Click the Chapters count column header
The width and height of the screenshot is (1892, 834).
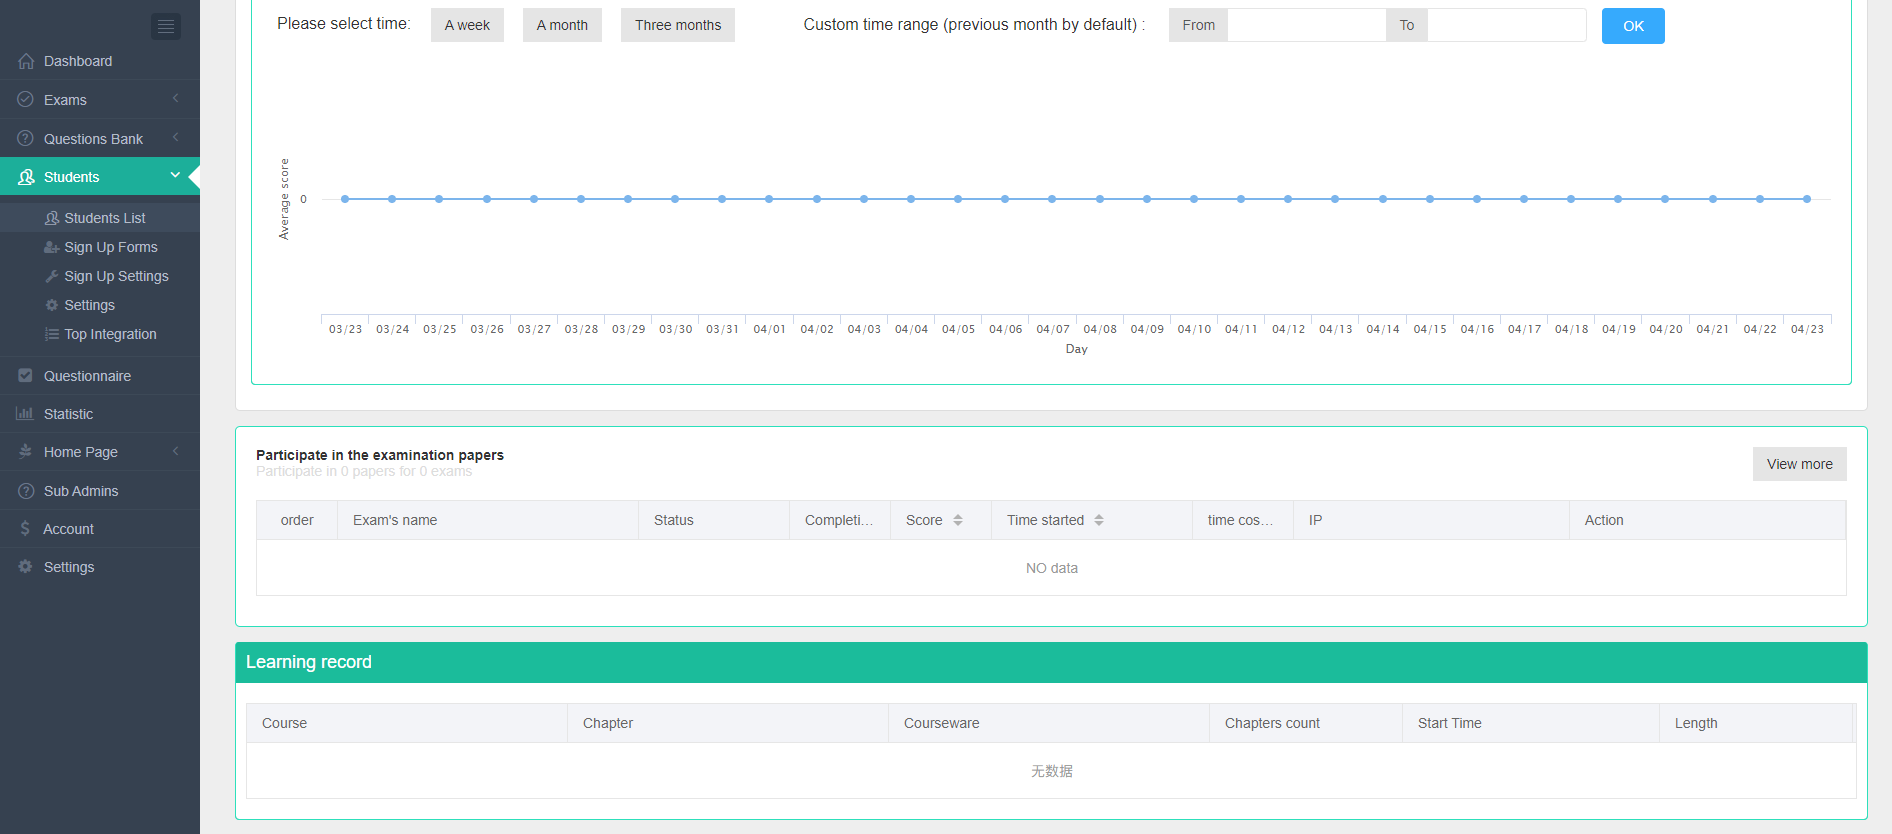[x=1306, y=723]
